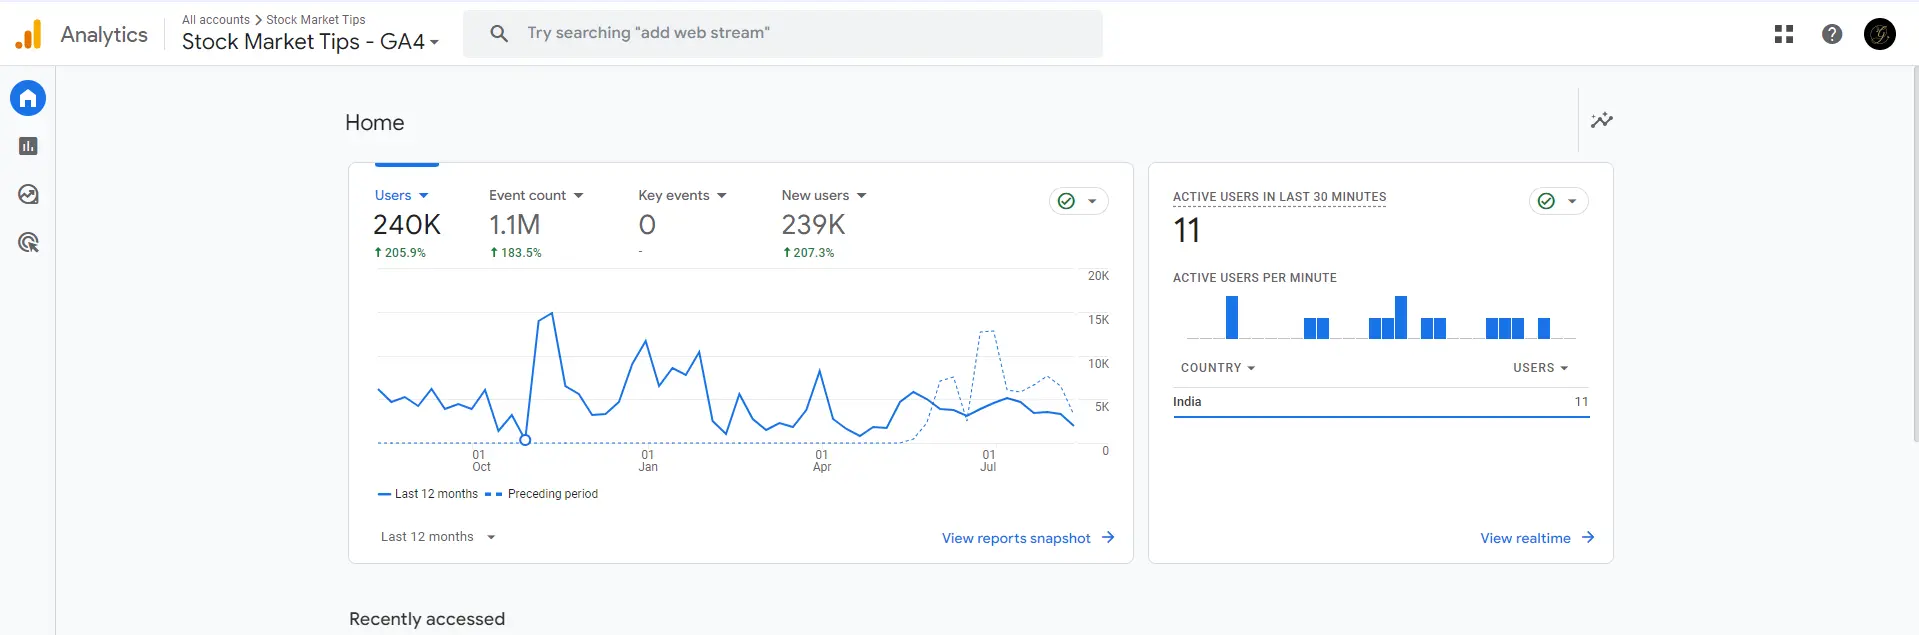1919x635 pixels.
Task: Open the Google apps grid icon
Action: 1784,34
